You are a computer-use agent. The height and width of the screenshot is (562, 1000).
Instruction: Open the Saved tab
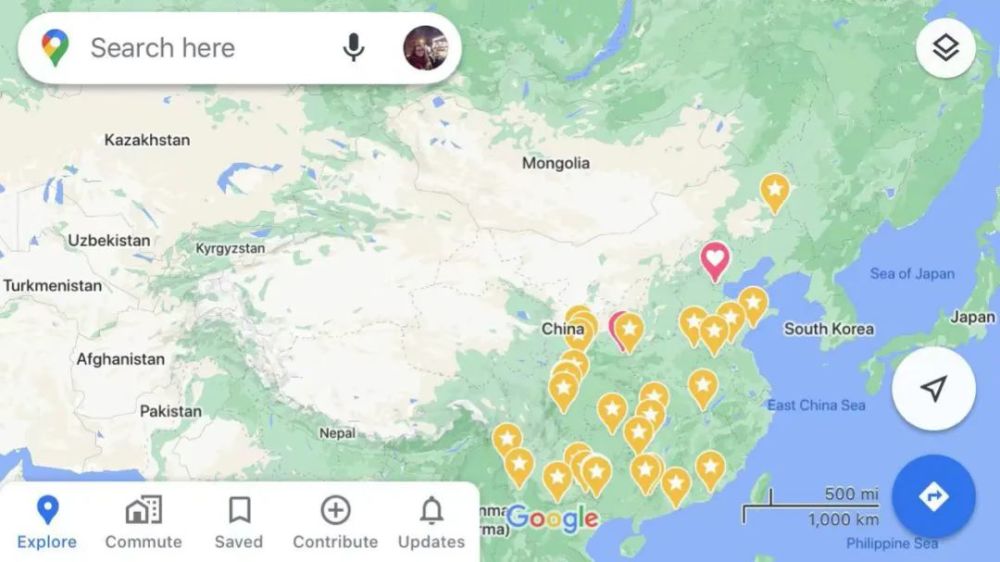click(239, 522)
